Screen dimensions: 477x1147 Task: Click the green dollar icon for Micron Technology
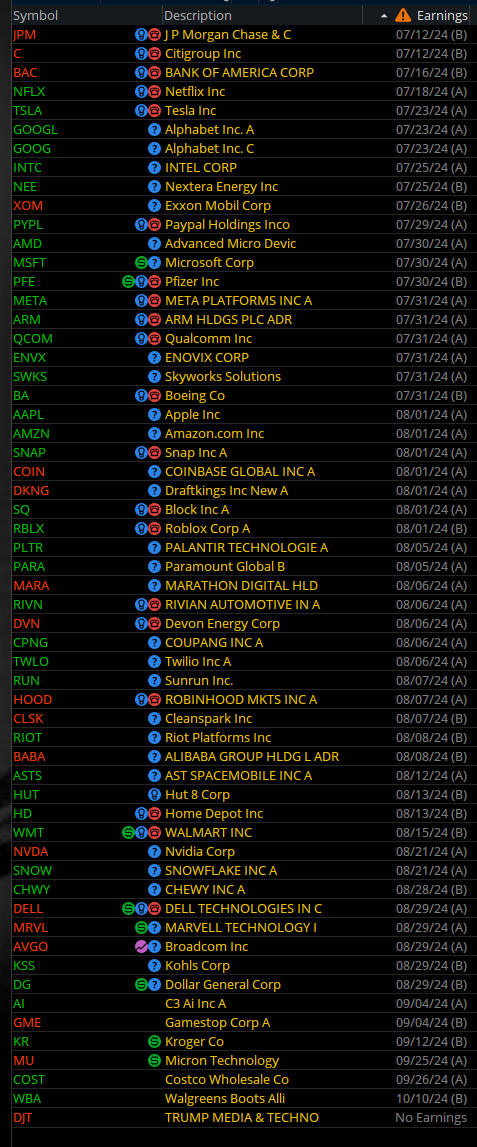[x=154, y=1061]
